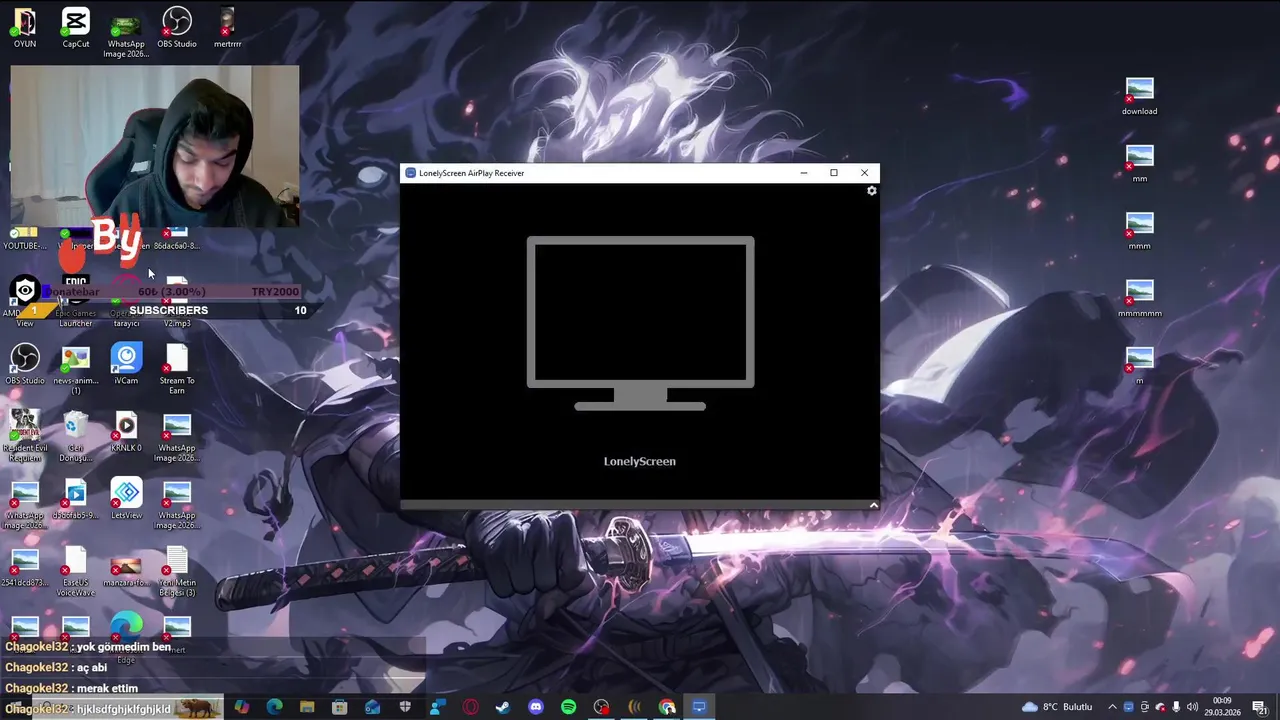1280x720 pixels.
Task: Click the active LonelyScreen taskbar button
Action: tap(699, 707)
